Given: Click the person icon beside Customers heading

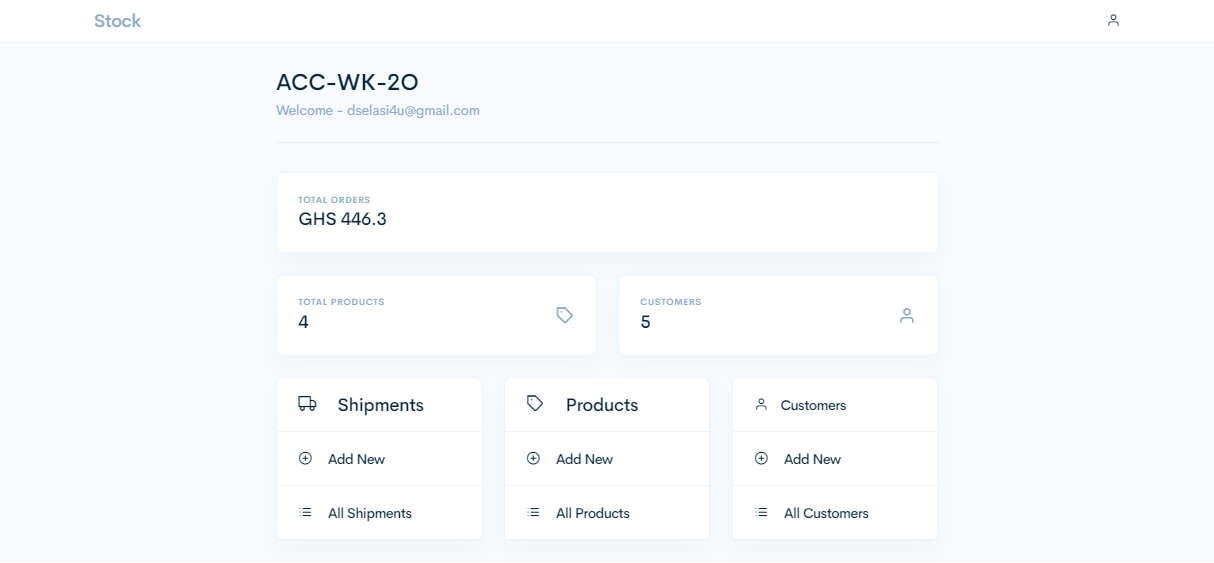Looking at the screenshot, I should pos(761,405).
